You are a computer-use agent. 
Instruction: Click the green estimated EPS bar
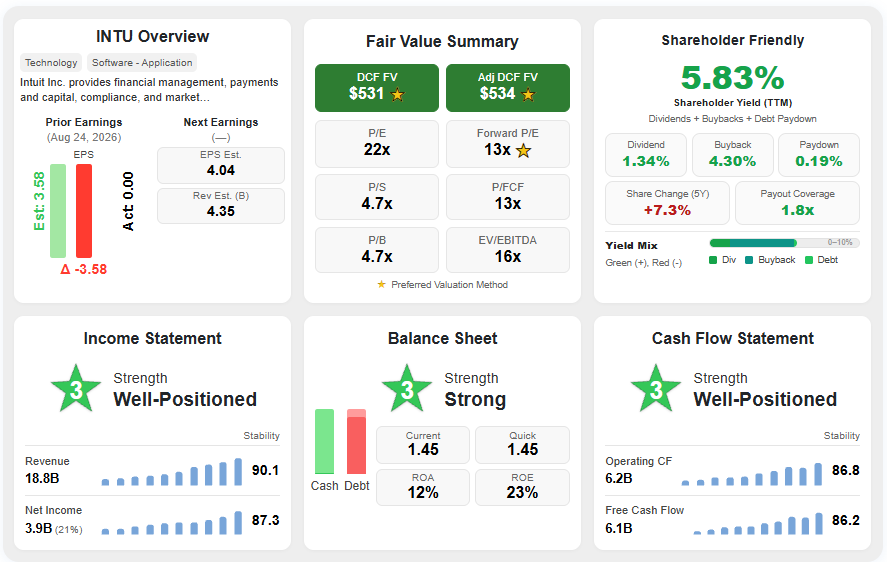58,211
